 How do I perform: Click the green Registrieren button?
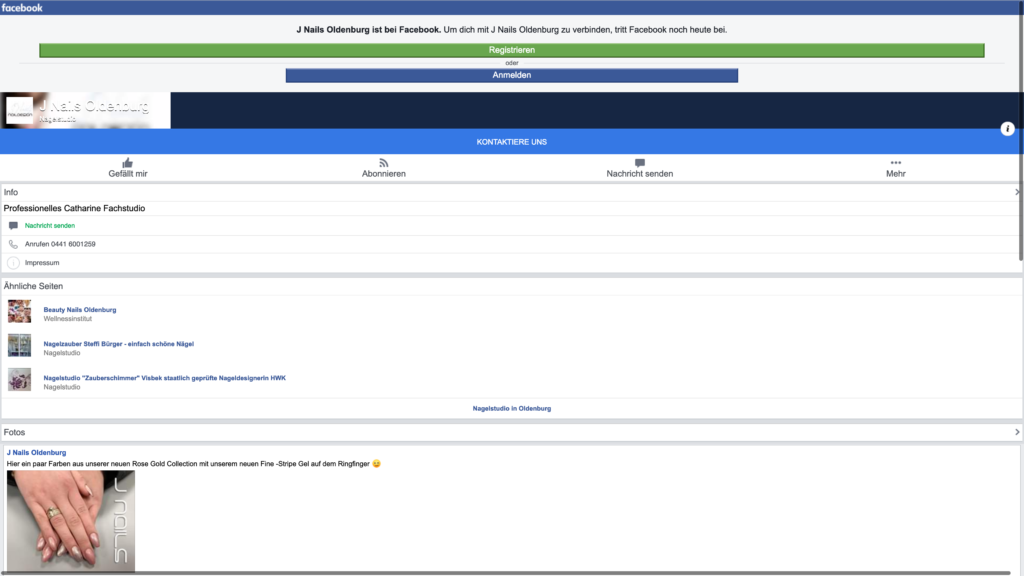pos(511,50)
